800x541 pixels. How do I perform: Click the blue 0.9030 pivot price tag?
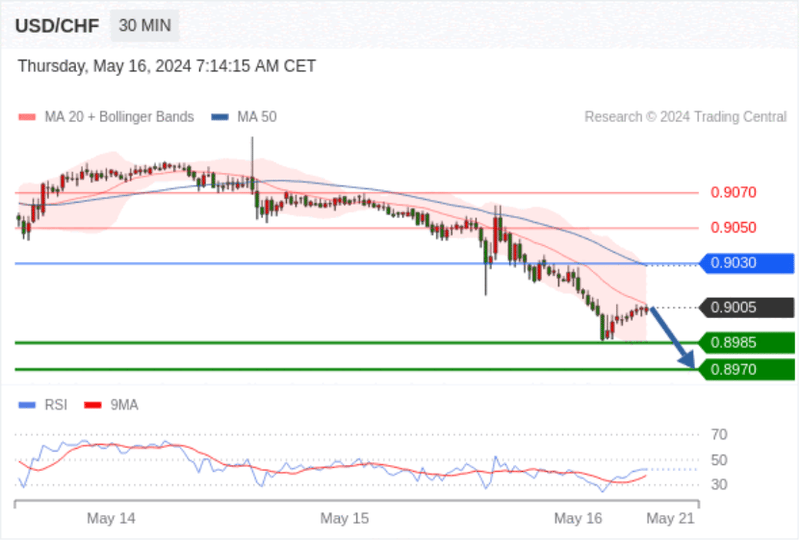pos(747,263)
